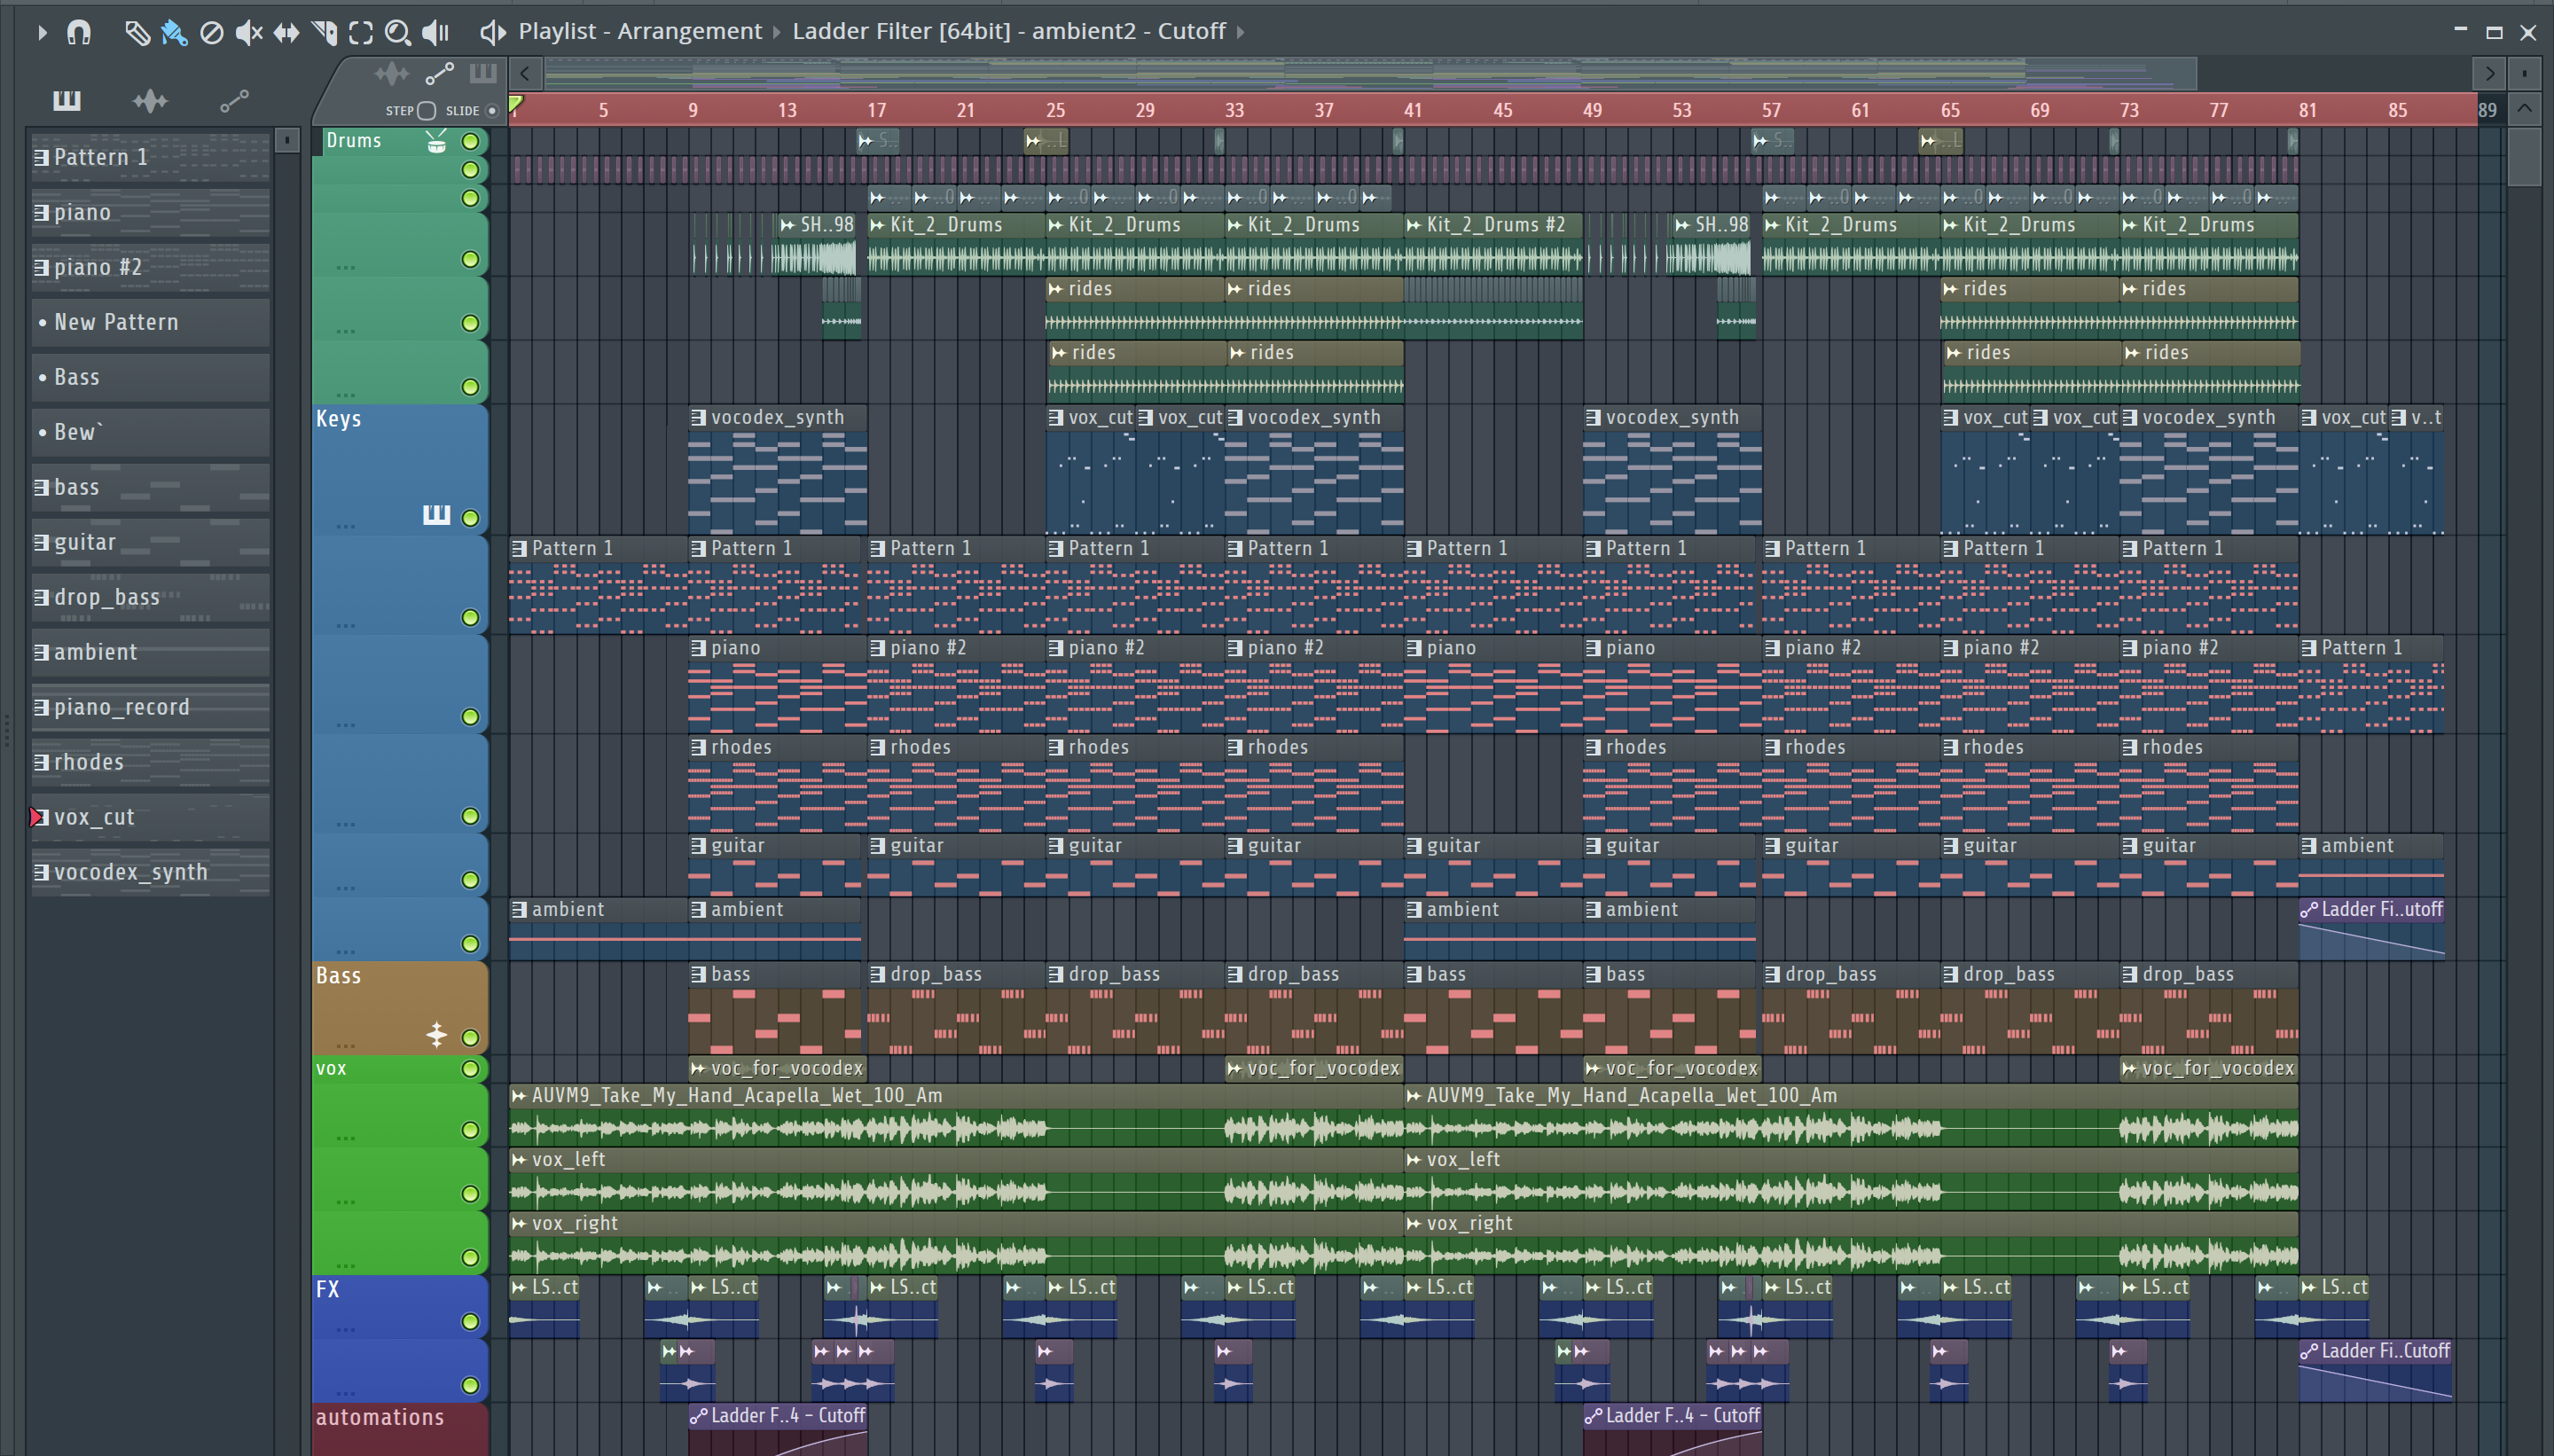Select the Delete tool
The image size is (2554, 1456).
pos(211,32)
